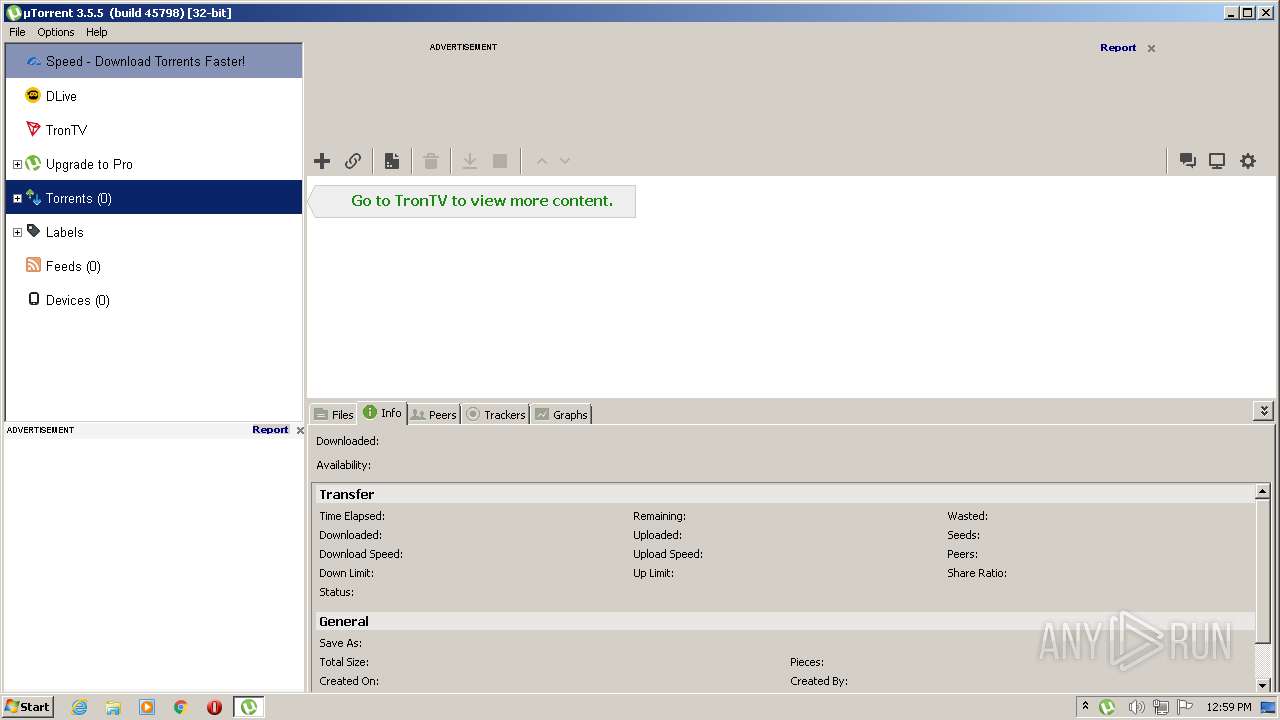Expand the Labels tree node
The width and height of the screenshot is (1280, 720).
coord(17,232)
